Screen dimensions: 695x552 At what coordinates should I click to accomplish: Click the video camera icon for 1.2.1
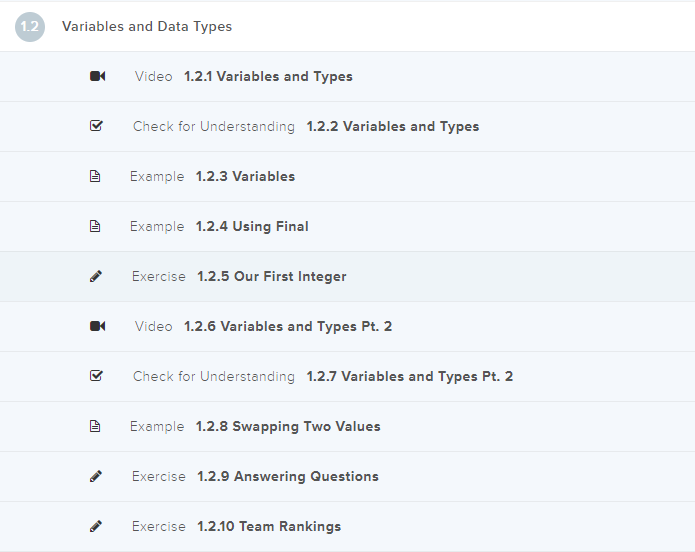tap(97, 77)
